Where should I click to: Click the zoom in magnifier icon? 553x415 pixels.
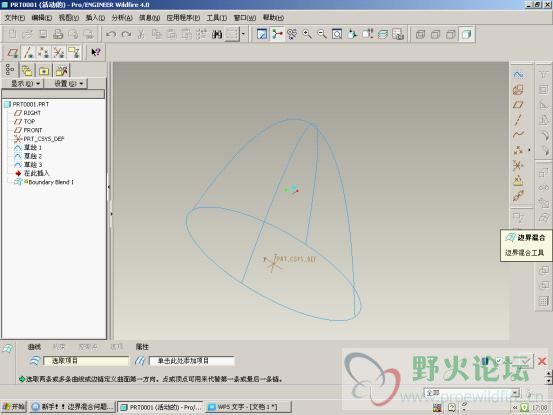[307, 34]
